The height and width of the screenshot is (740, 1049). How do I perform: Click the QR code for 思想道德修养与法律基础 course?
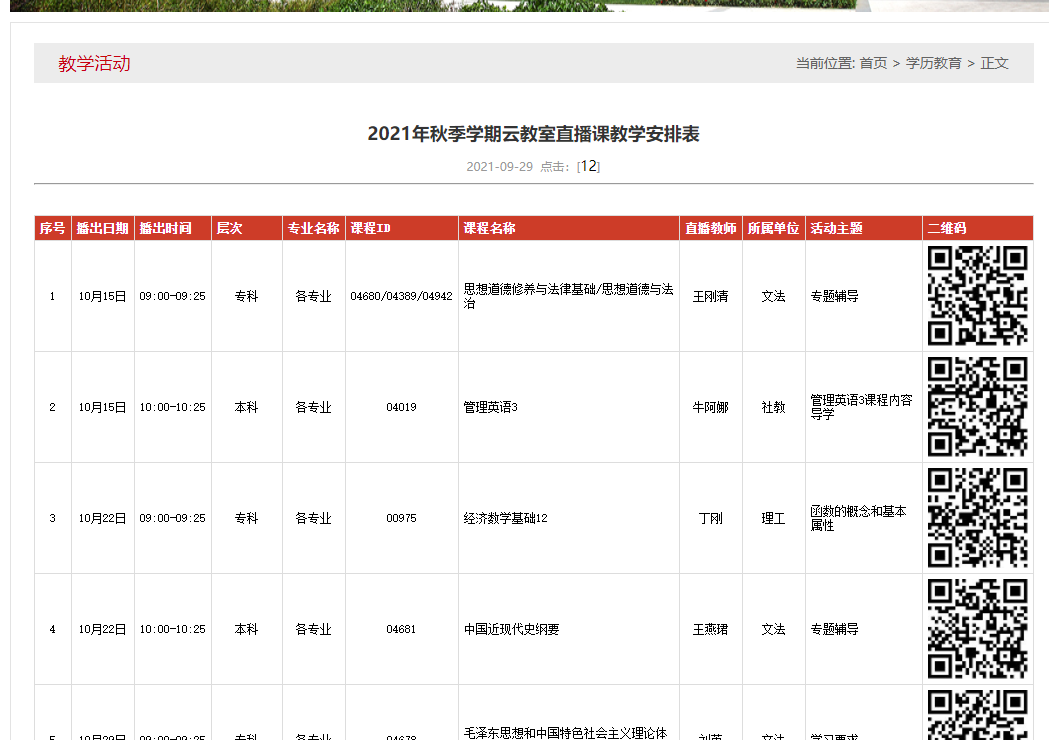coord(977,296)
